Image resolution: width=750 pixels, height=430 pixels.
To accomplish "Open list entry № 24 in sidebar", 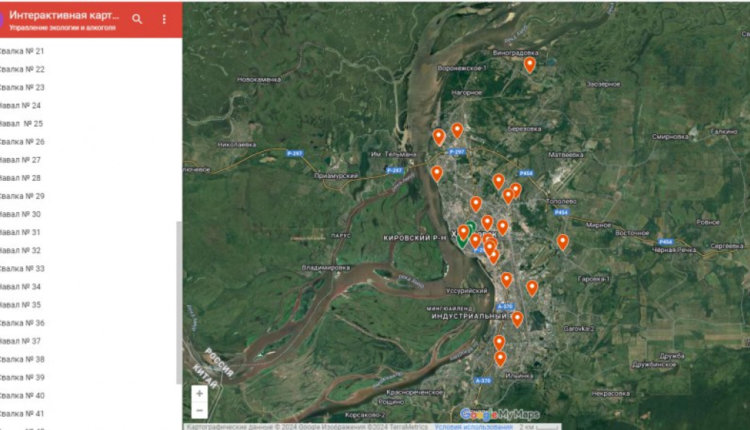I will 21,105.
